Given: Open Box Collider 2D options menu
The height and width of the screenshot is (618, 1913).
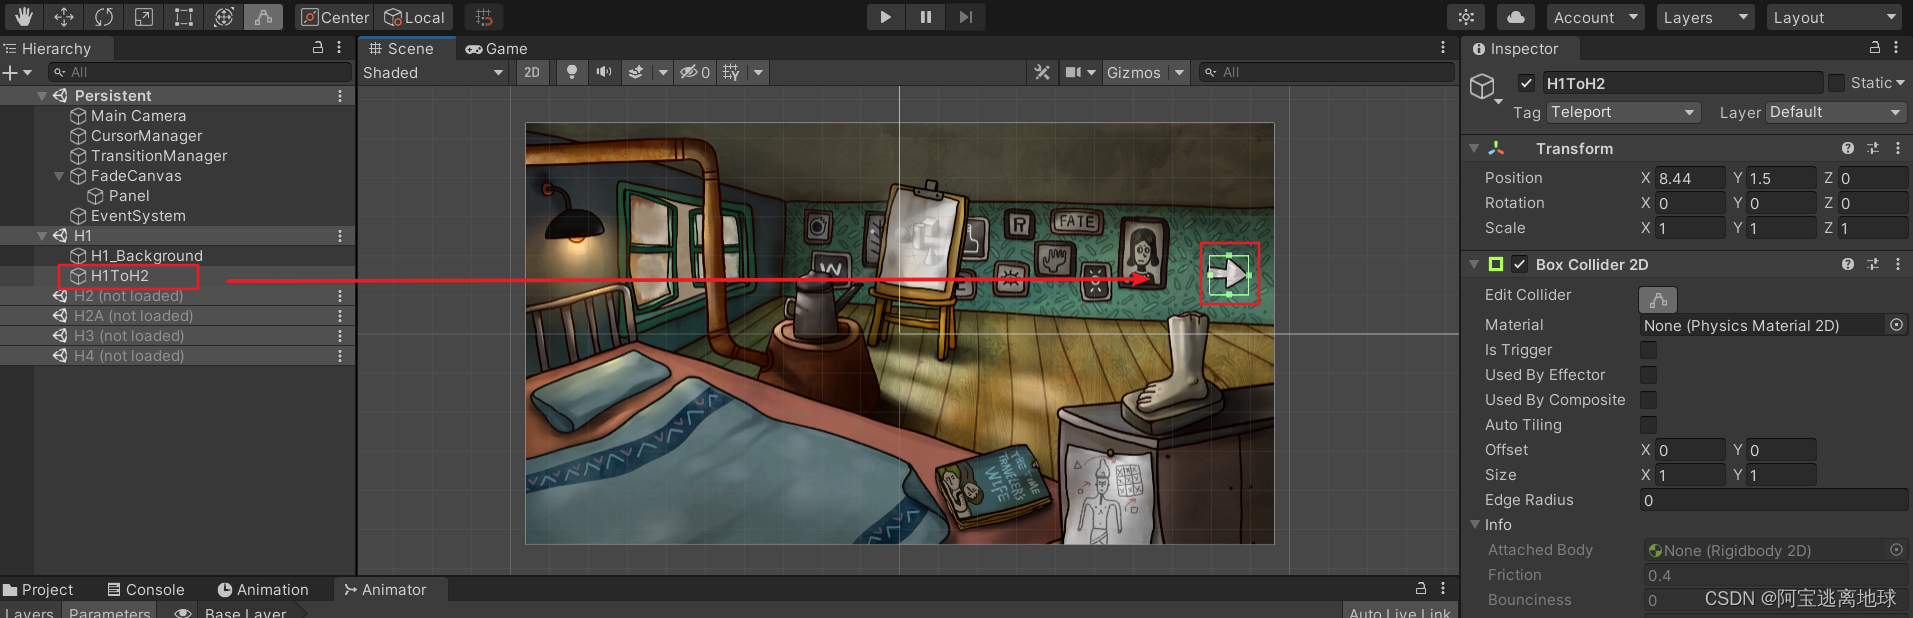Looking at the screenshot, I should pyautogui.click(x=1898, y=264).
